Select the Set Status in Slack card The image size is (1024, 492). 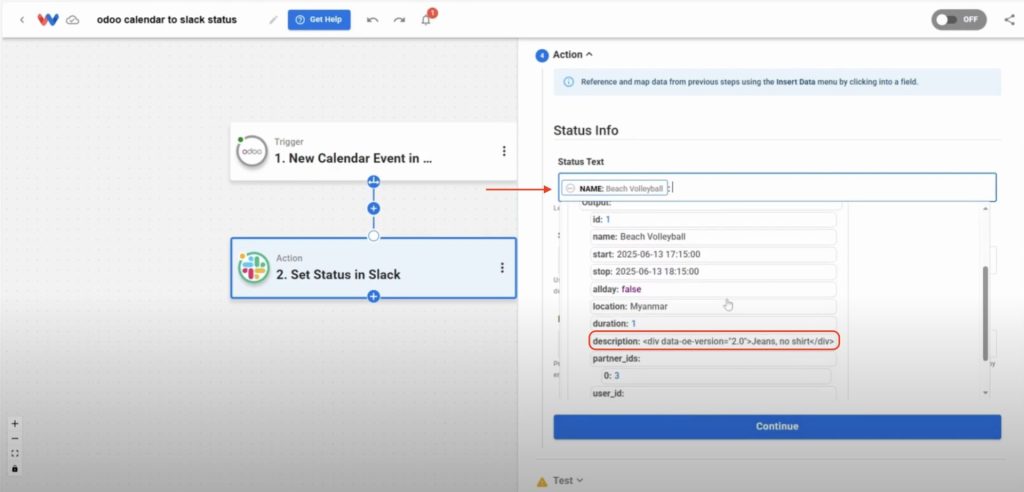click(x=374, y=268)
